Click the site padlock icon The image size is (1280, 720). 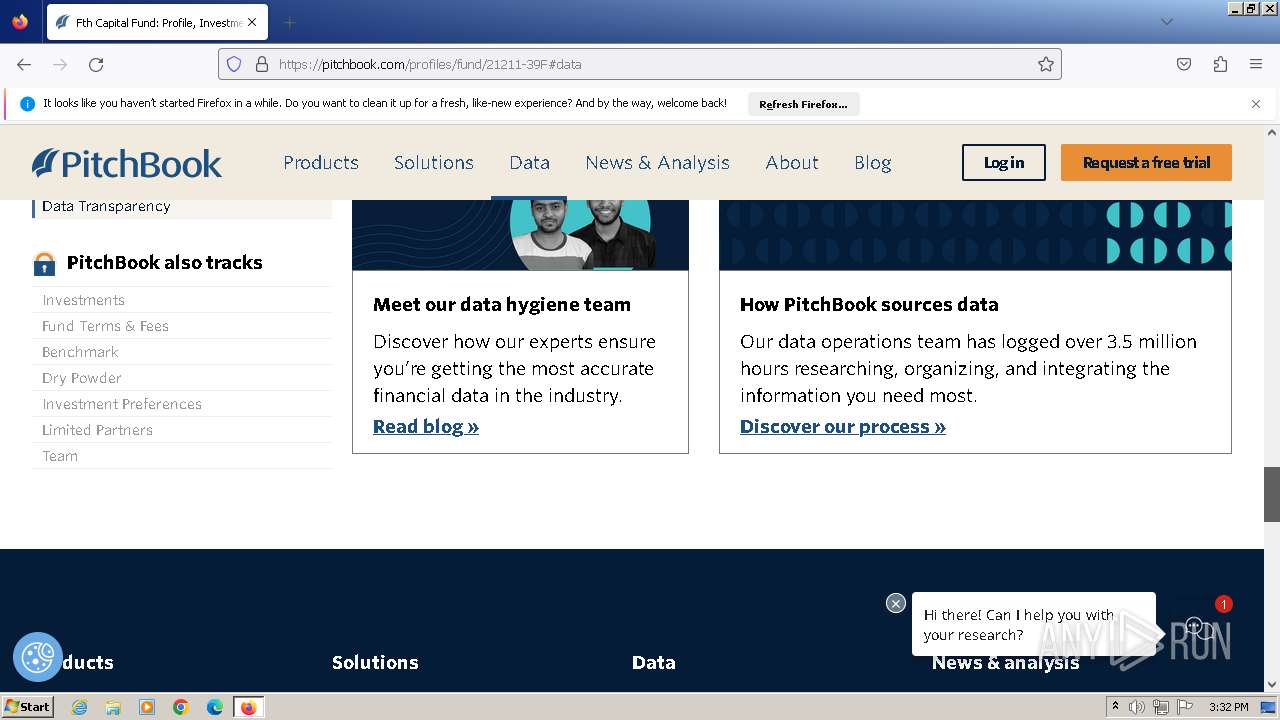point(262,64)
